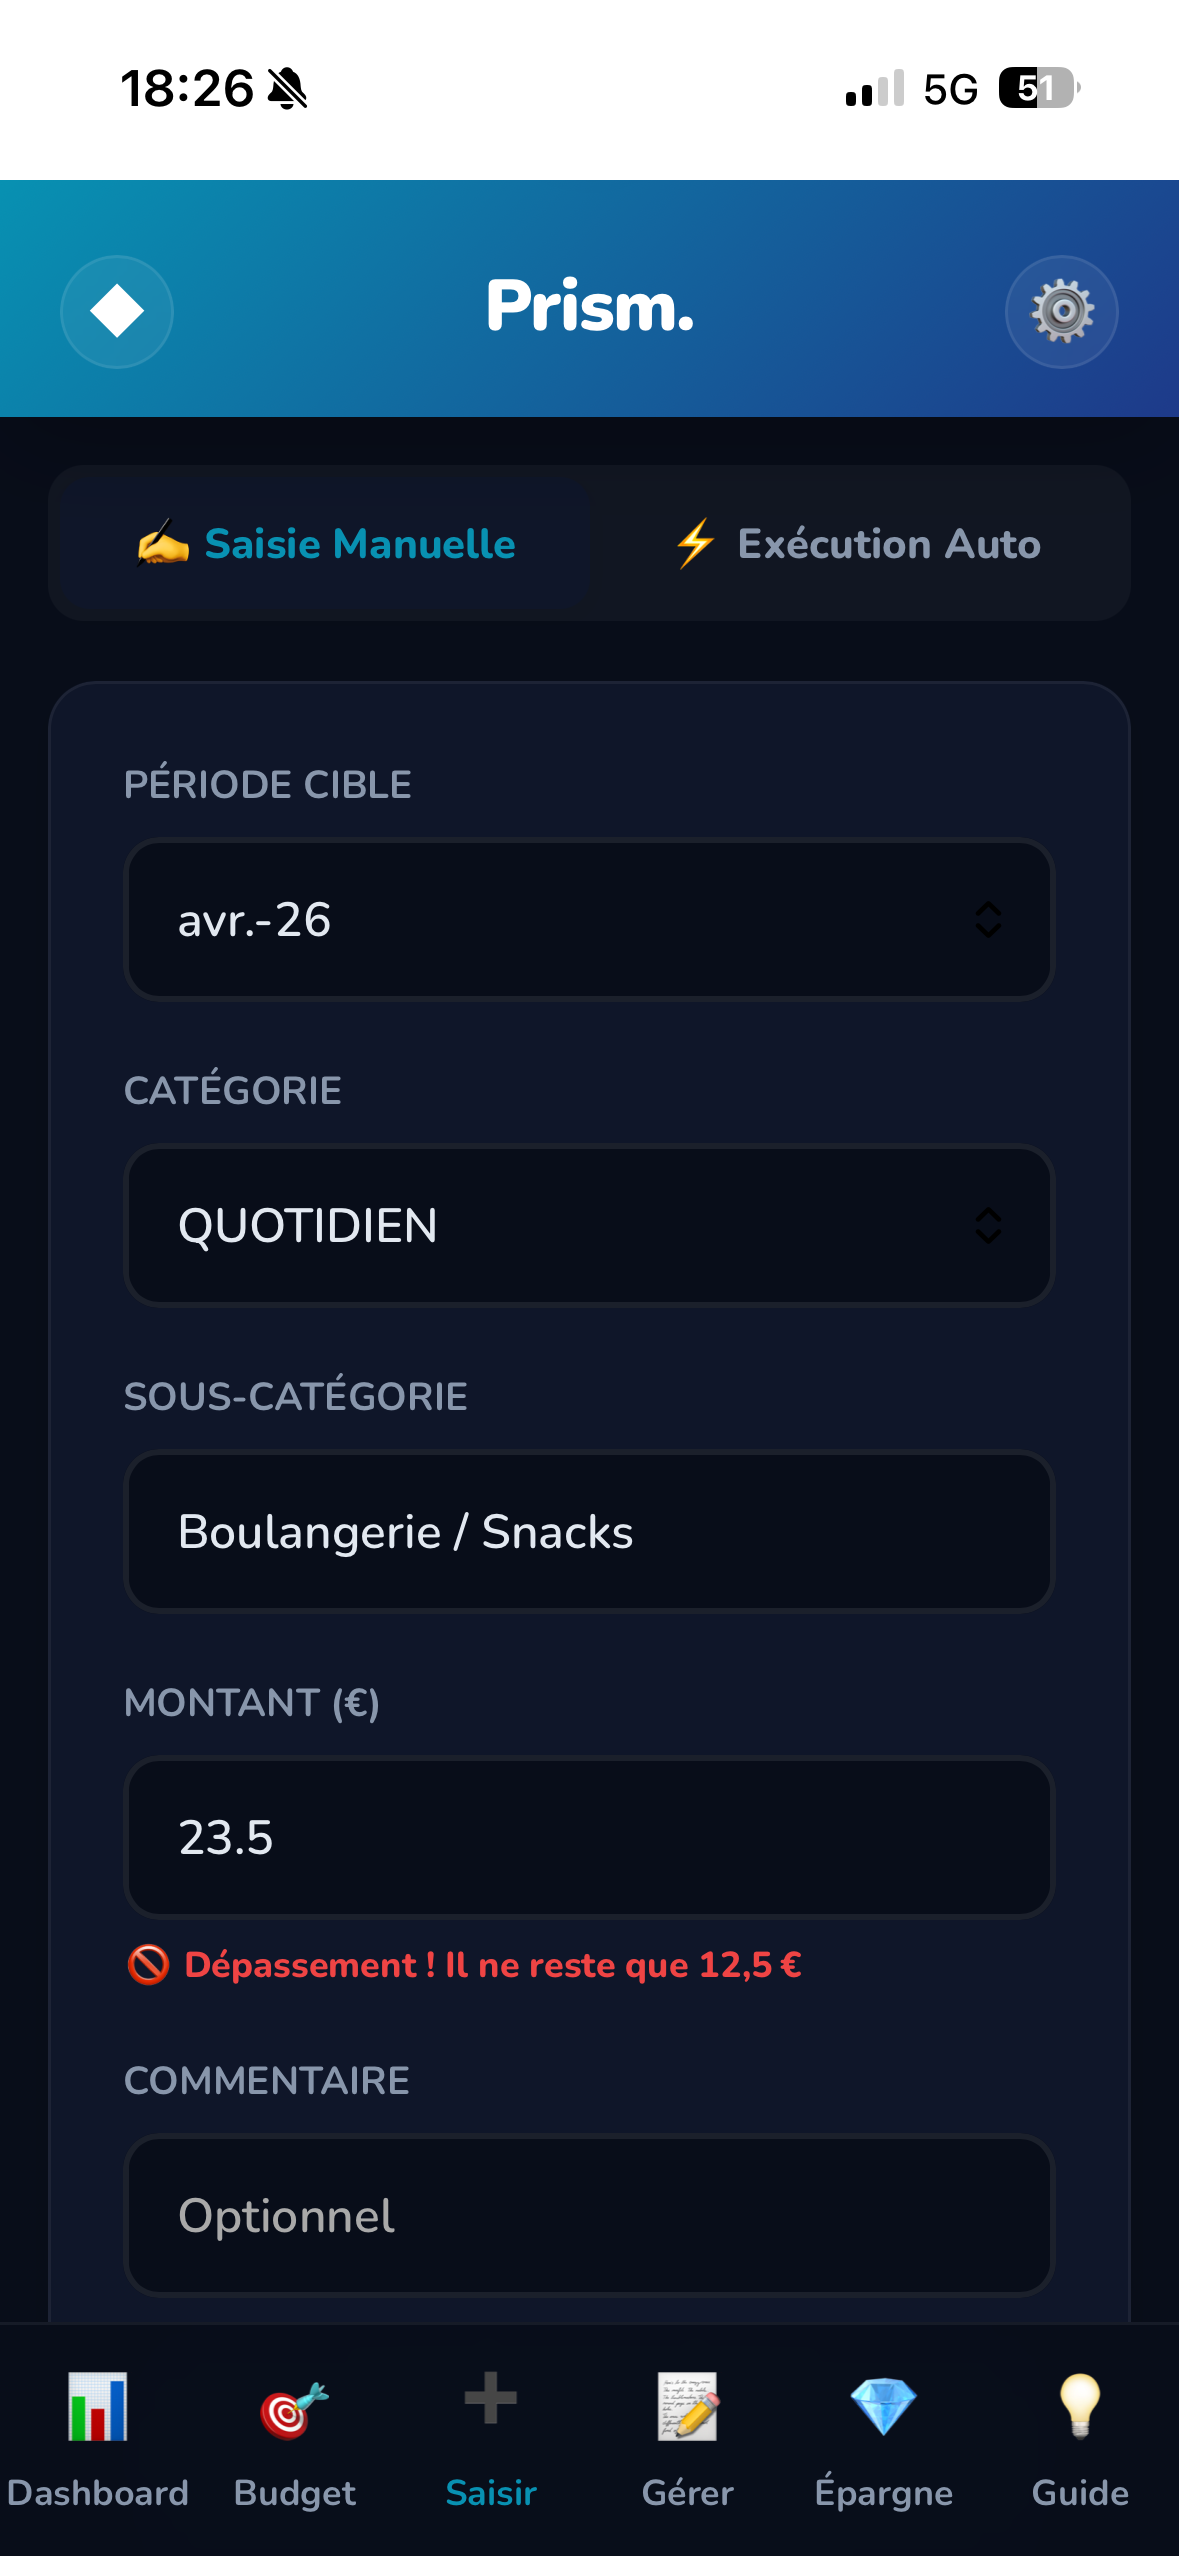The width and height of the screenshot is (1179, 2556).
Task: Click the chevron arrows on the Catégorie selector
Action: pyautogui.click(x=988, y=1226)
